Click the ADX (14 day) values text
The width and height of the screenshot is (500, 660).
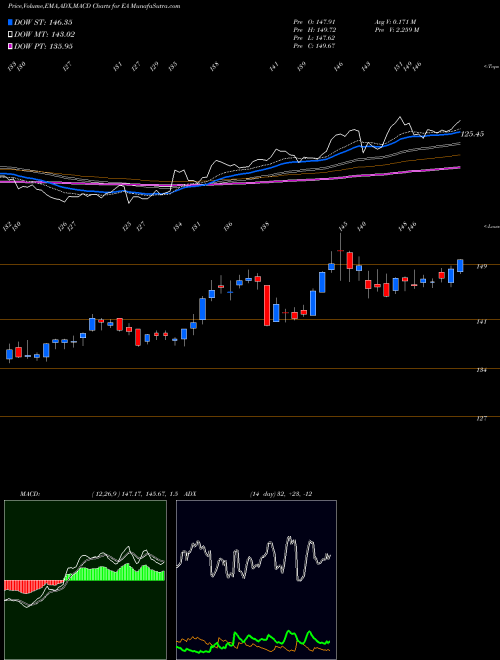[281, 494]
